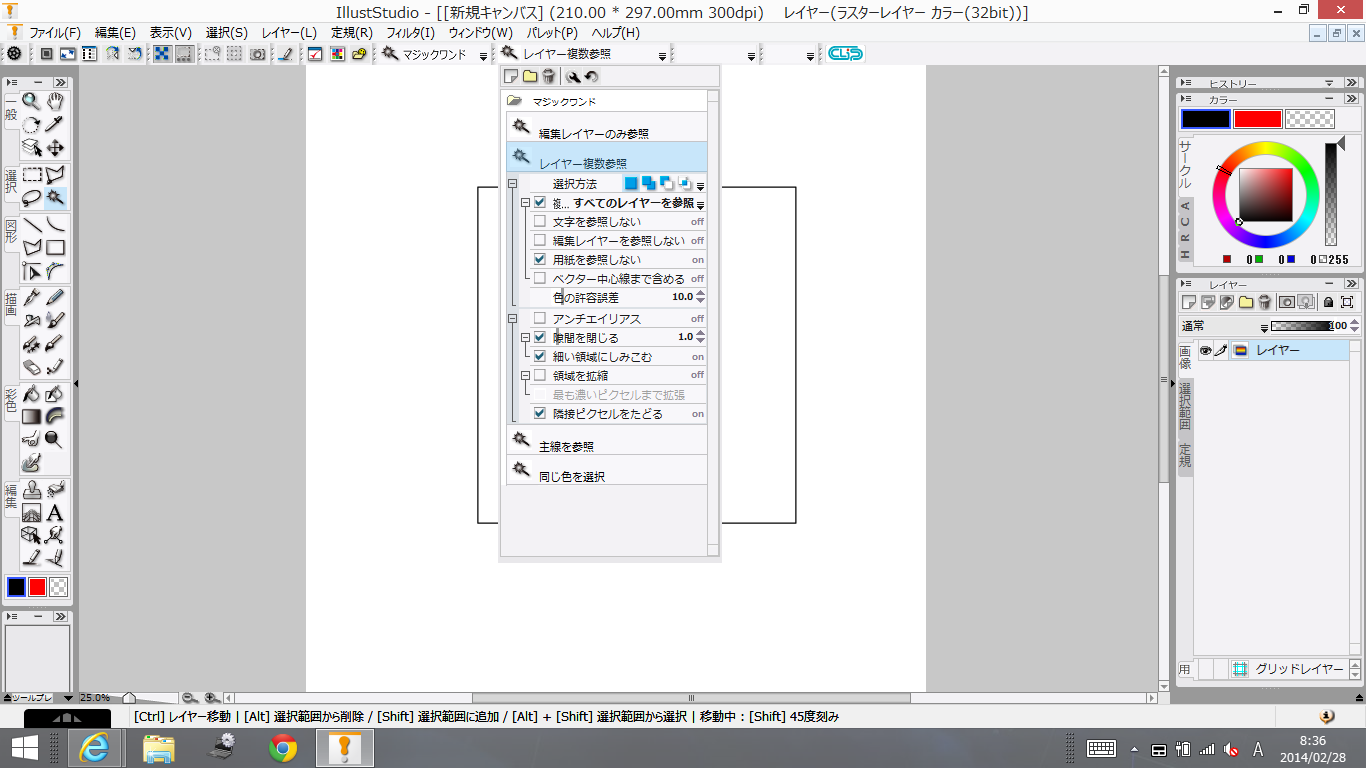Select the Rectangular marquee tool

pyautogui.click(x=32, y=175)
